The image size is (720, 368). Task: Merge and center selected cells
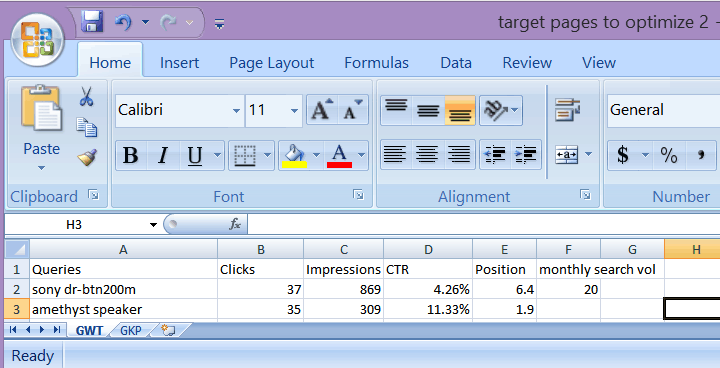(567, 155)
